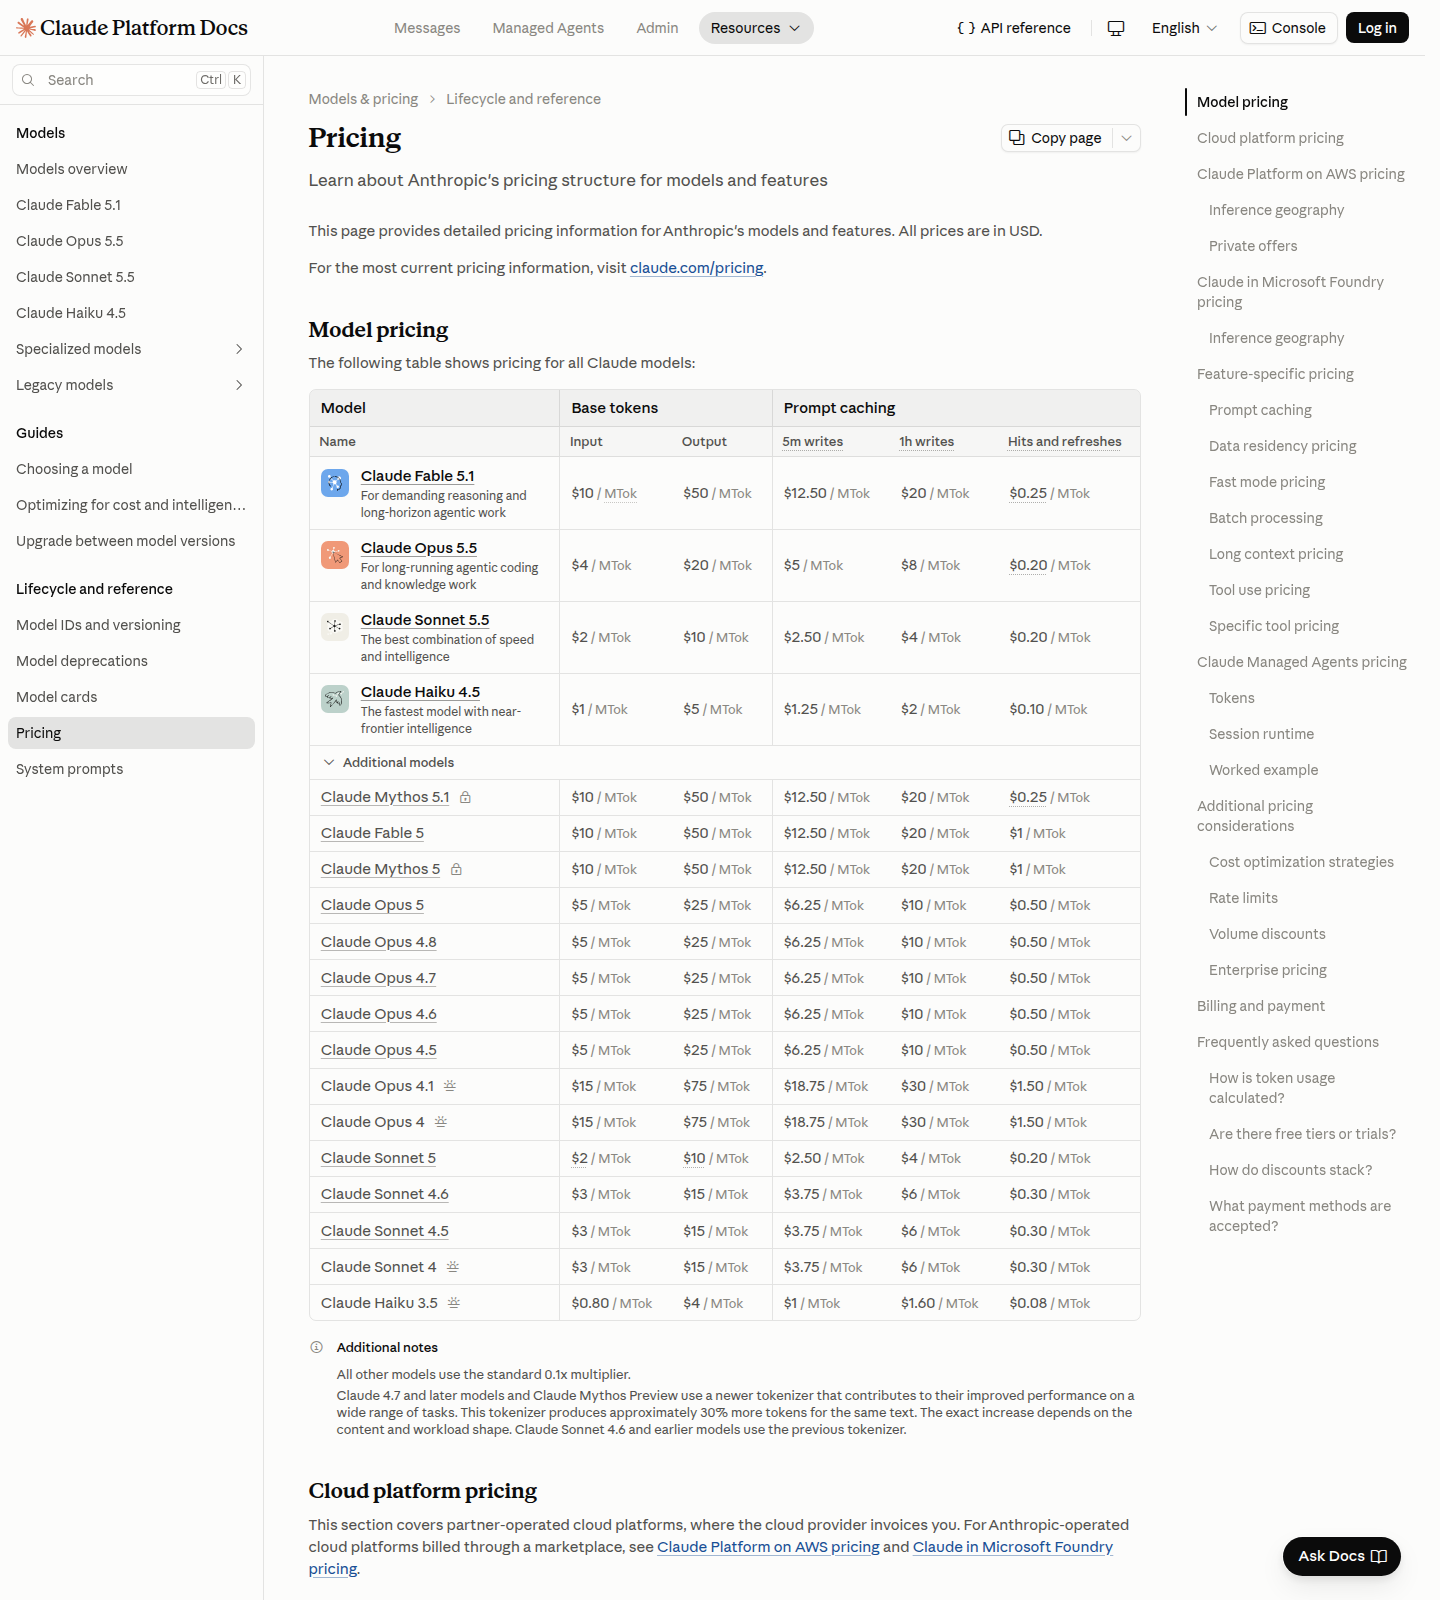Focus the Search docs field
The height and width of the screenshot is (1600, 1440).
[x=131, y=80]
